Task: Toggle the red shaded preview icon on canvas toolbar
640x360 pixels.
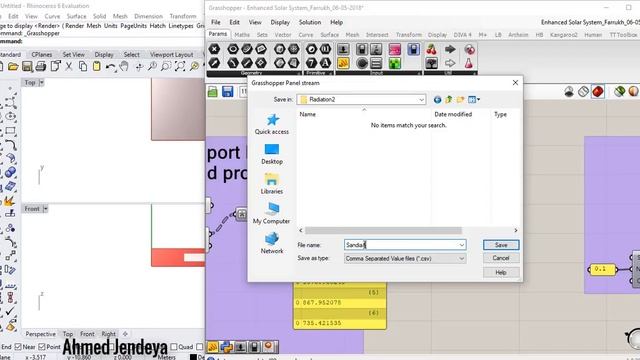Action: click(x=598, y=91)
